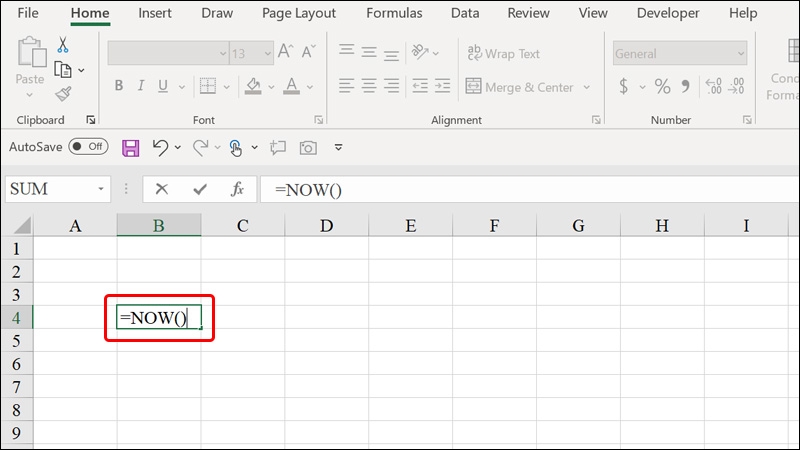
Task: Apply comma style
Action: (x=685, y=86)
